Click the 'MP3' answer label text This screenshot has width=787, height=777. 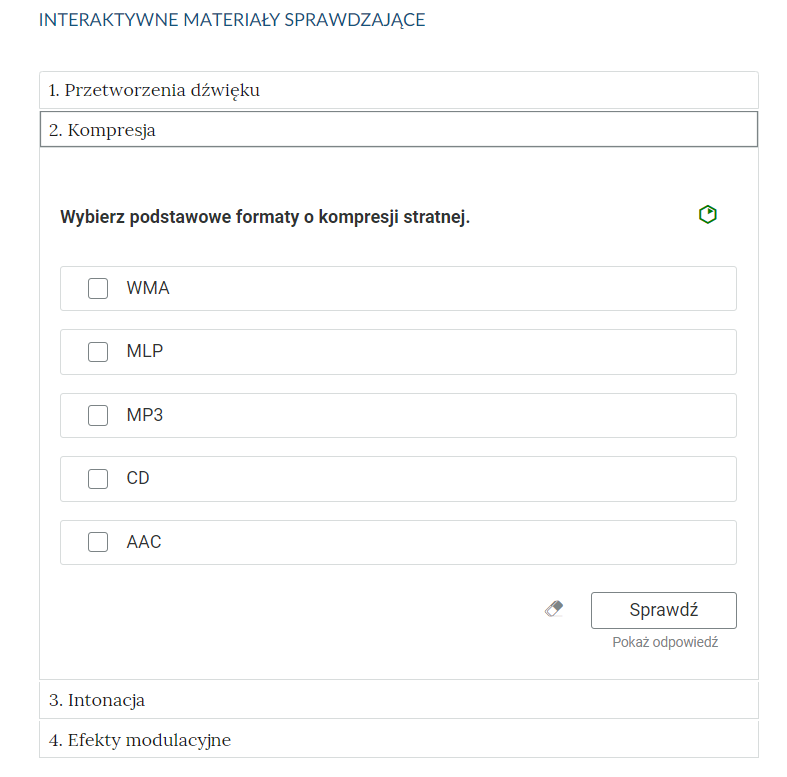[x=145, y=415]
